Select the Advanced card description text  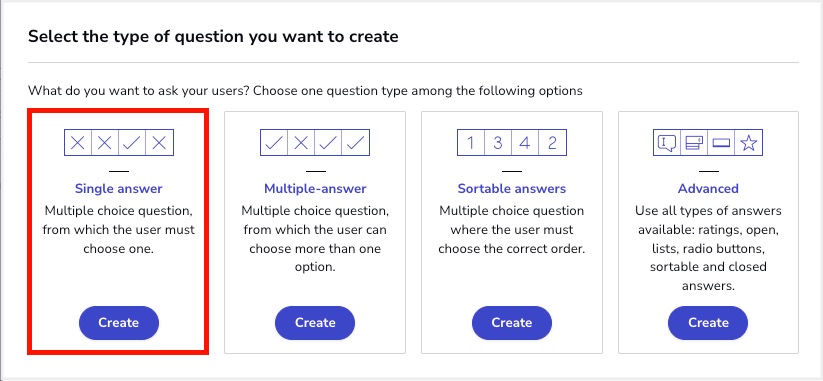[708, 249]
